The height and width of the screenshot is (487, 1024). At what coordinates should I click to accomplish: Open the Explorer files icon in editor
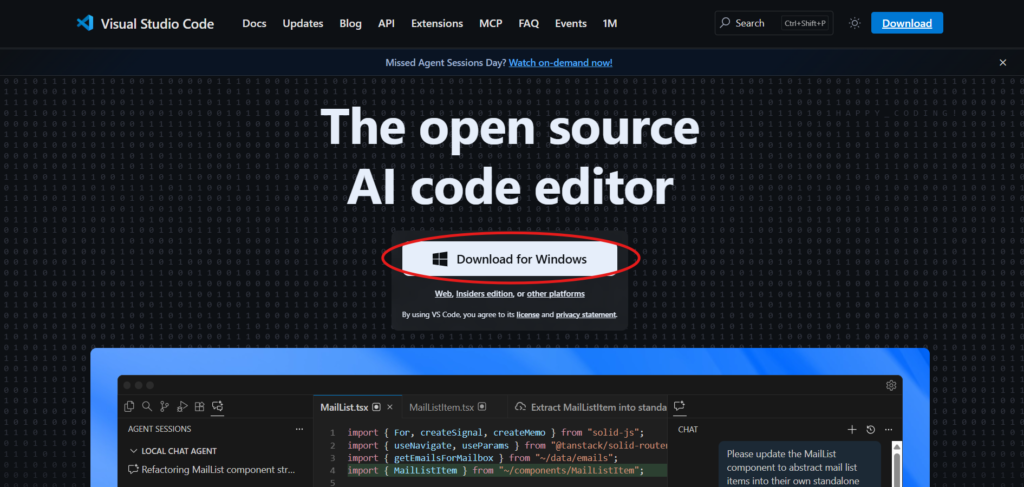[x=129, y=407]
